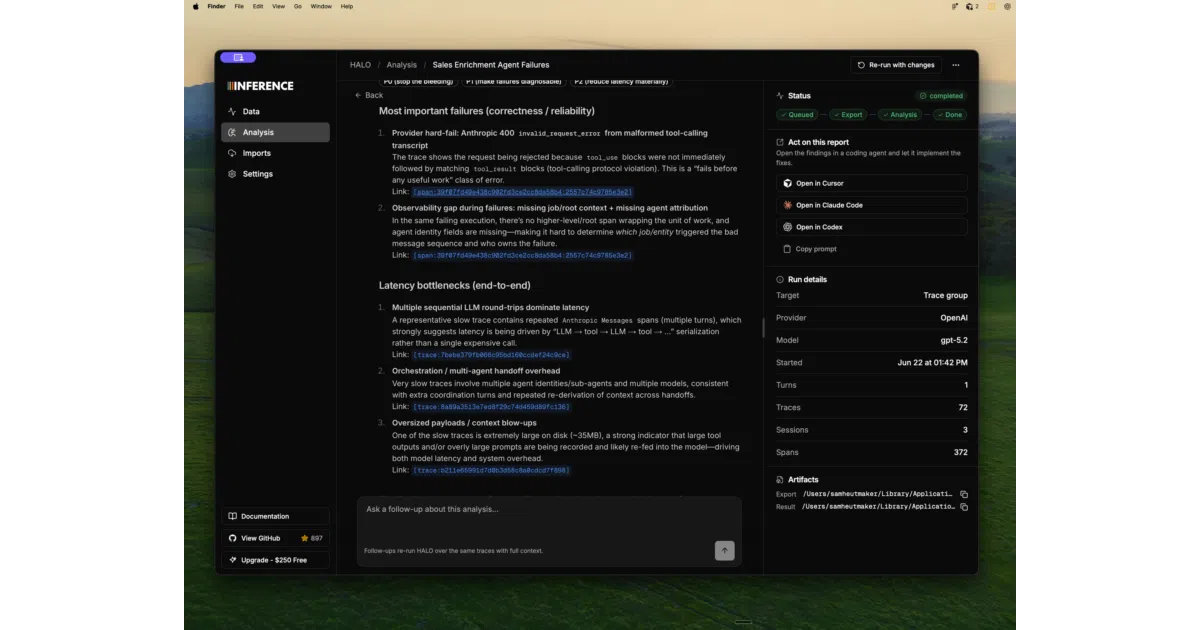1200x630 pixels.
Task: Click Copy prompt
Action: pyautogui.click(x=810, y=249)
